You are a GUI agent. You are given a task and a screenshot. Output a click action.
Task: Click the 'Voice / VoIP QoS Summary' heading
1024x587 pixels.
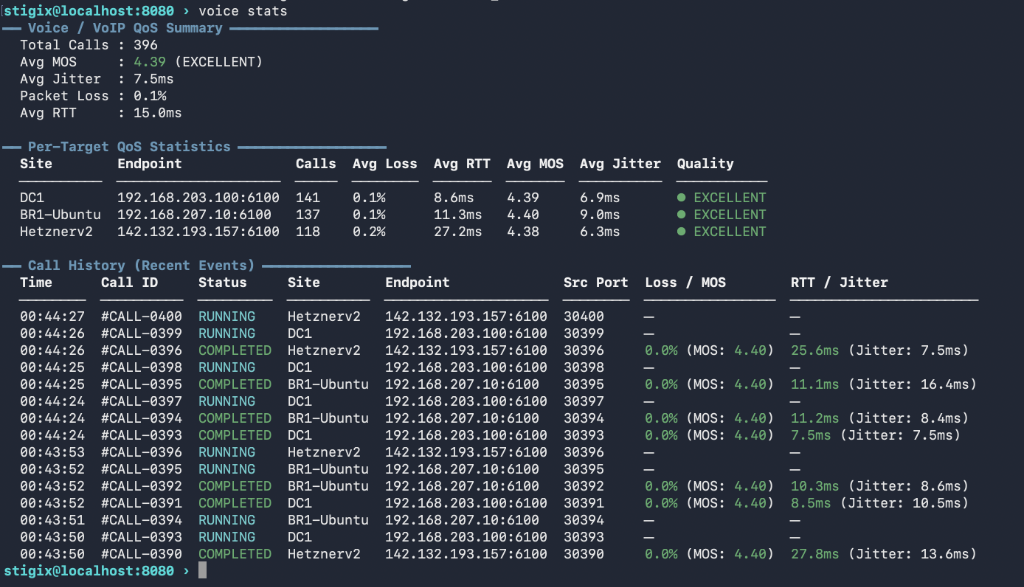coord(125,28)
